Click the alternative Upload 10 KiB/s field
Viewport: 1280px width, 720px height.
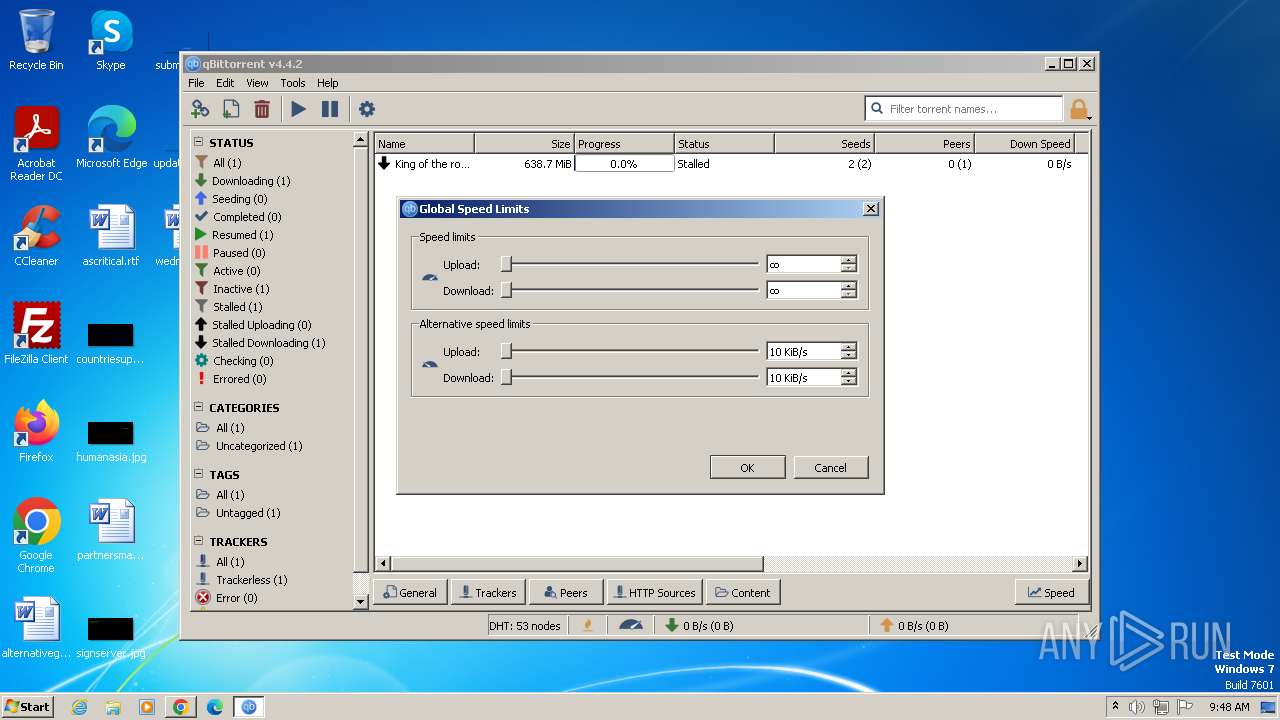coord(804,351)
